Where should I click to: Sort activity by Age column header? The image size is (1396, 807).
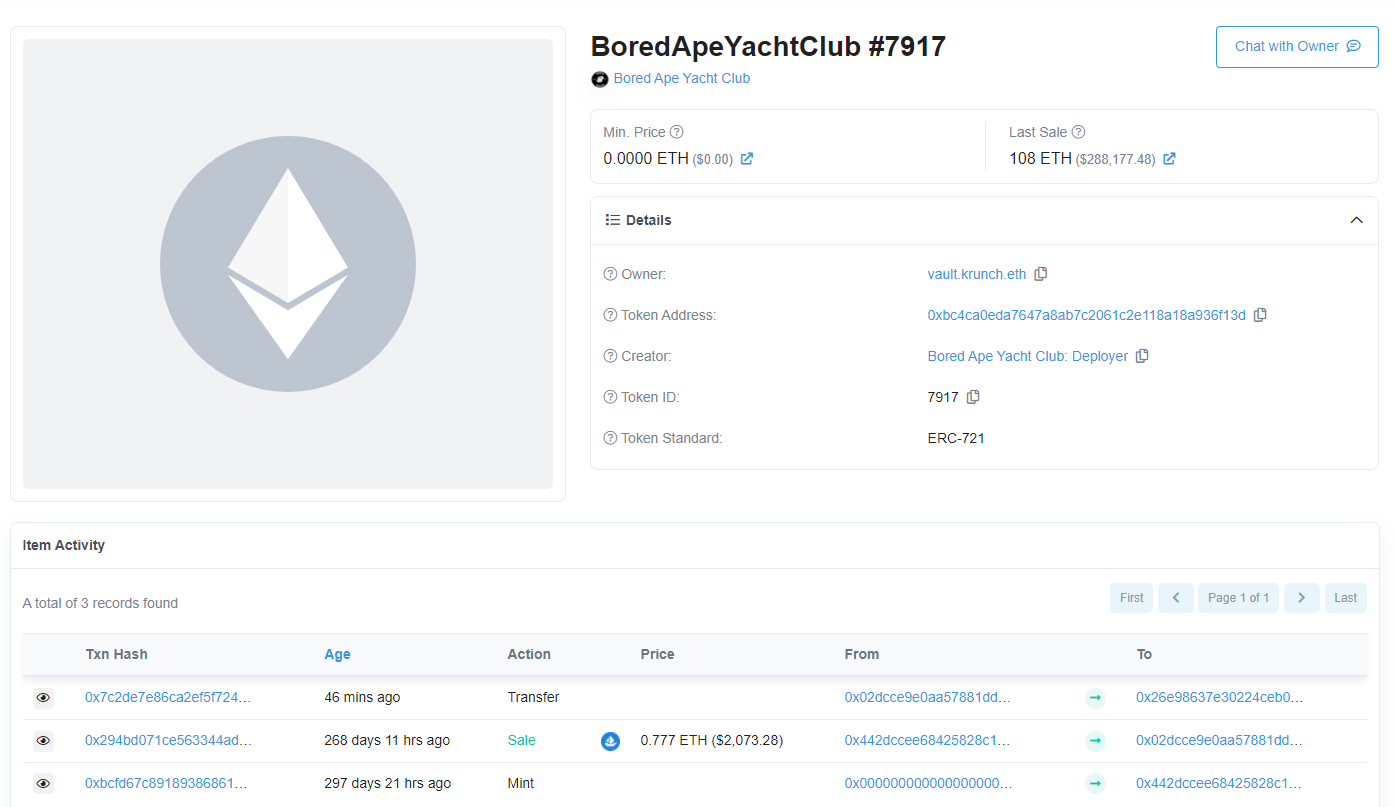pos(337,654)
